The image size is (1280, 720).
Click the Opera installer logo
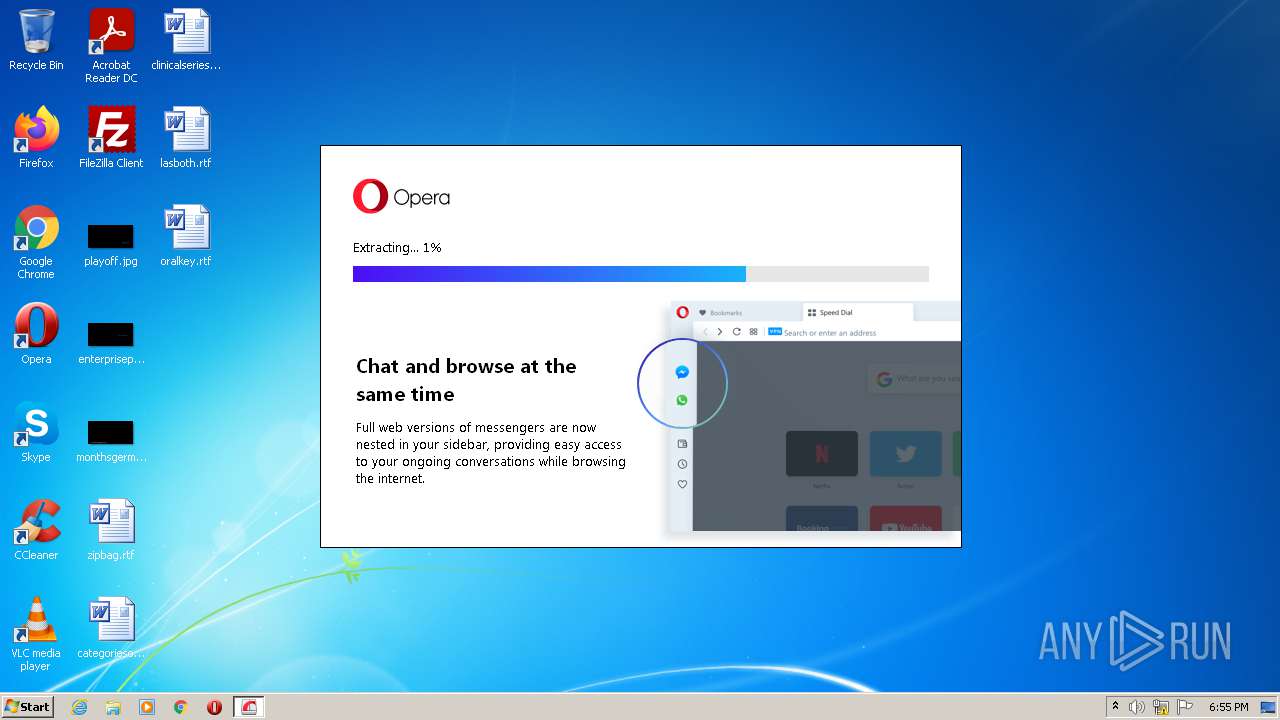401,197
